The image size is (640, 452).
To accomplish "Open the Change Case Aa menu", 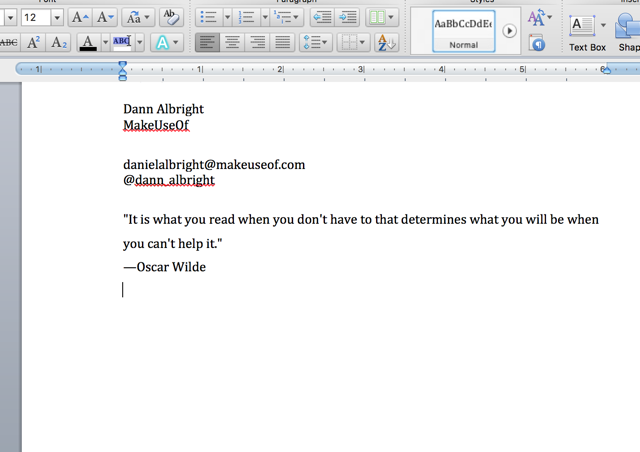I will tap(138, 17).
